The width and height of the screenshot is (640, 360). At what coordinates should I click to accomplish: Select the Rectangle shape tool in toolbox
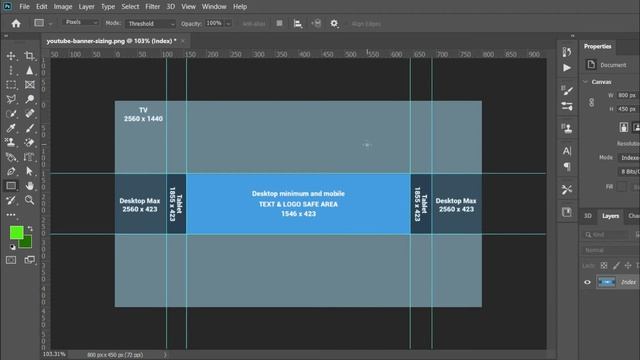[x=11, y=186]
